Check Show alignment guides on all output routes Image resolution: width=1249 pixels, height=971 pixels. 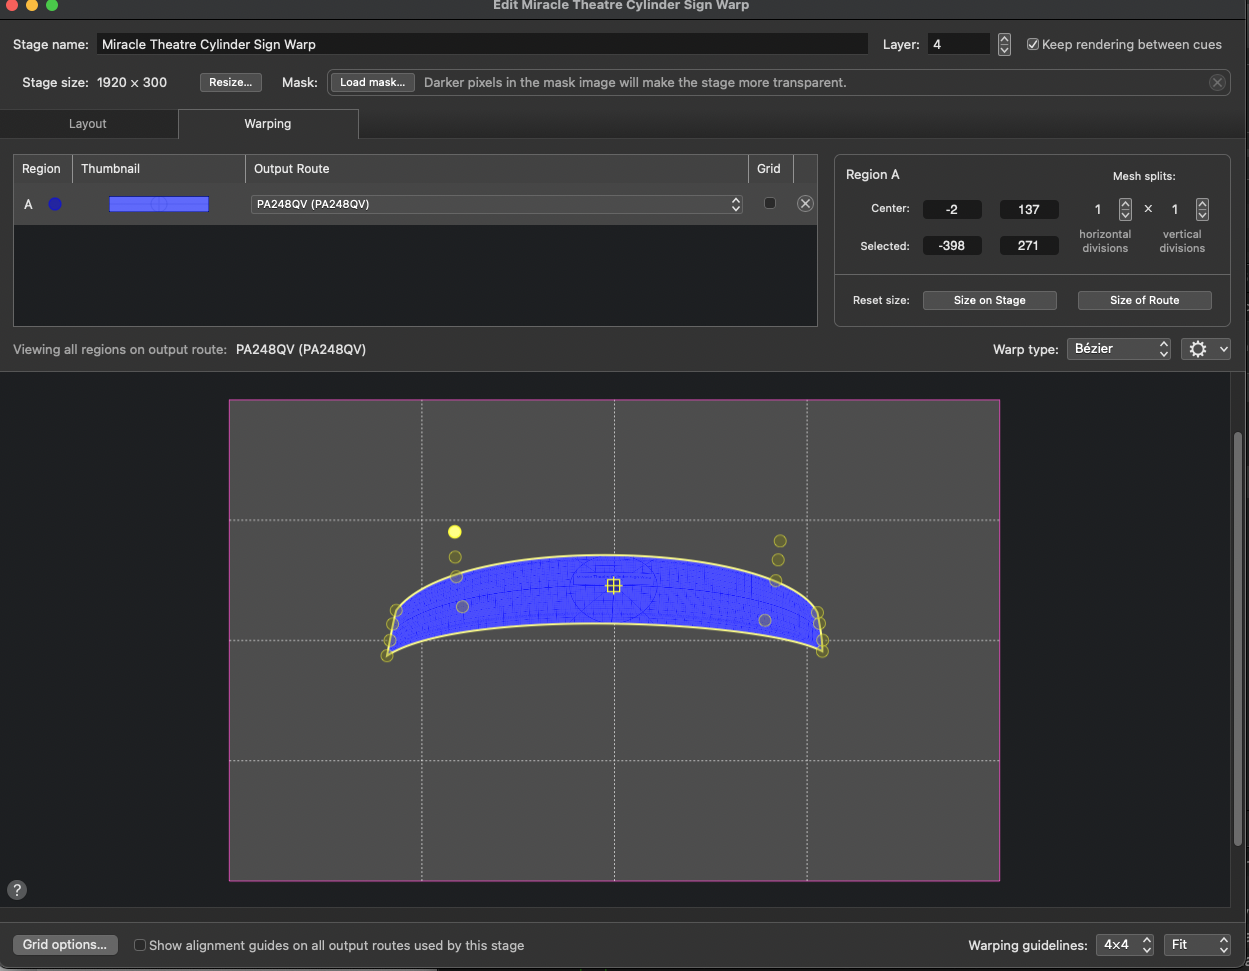[139, 944]
